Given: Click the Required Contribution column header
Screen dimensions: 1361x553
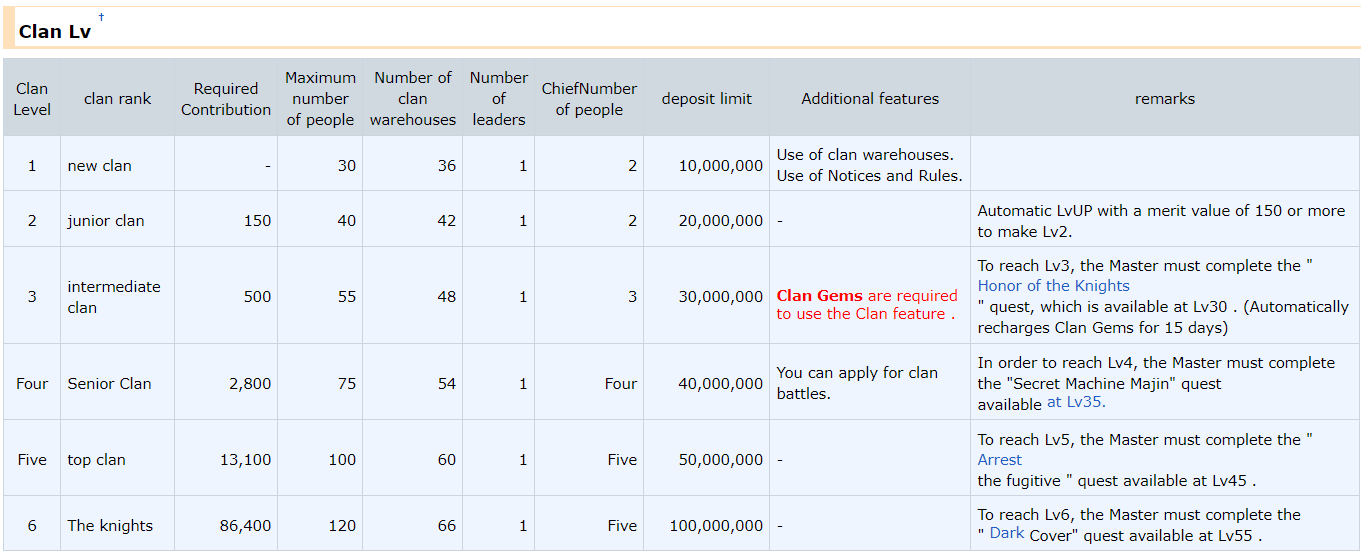Looking at the screenshot, I should coord(225,99).
